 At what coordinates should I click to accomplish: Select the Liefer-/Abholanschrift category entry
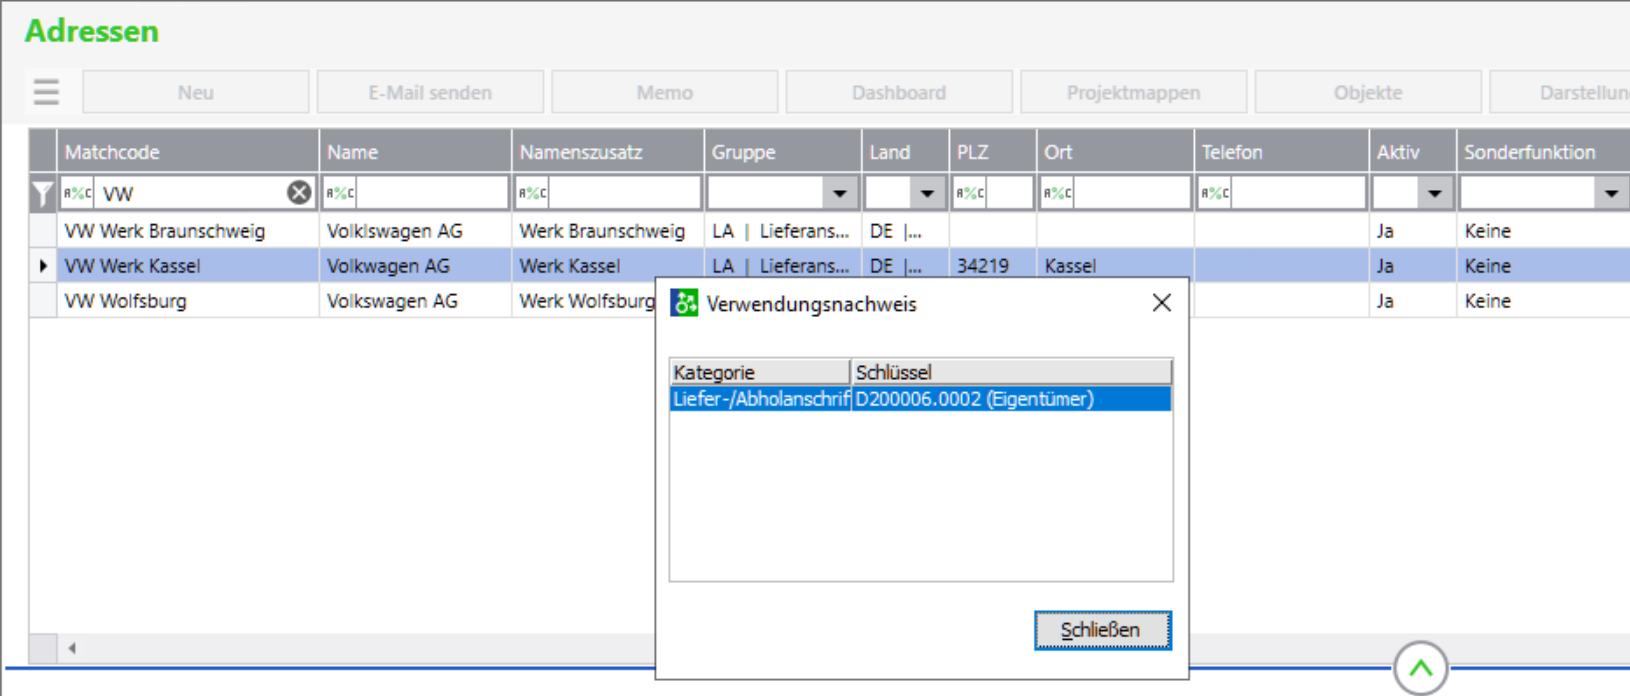point(760,399)
